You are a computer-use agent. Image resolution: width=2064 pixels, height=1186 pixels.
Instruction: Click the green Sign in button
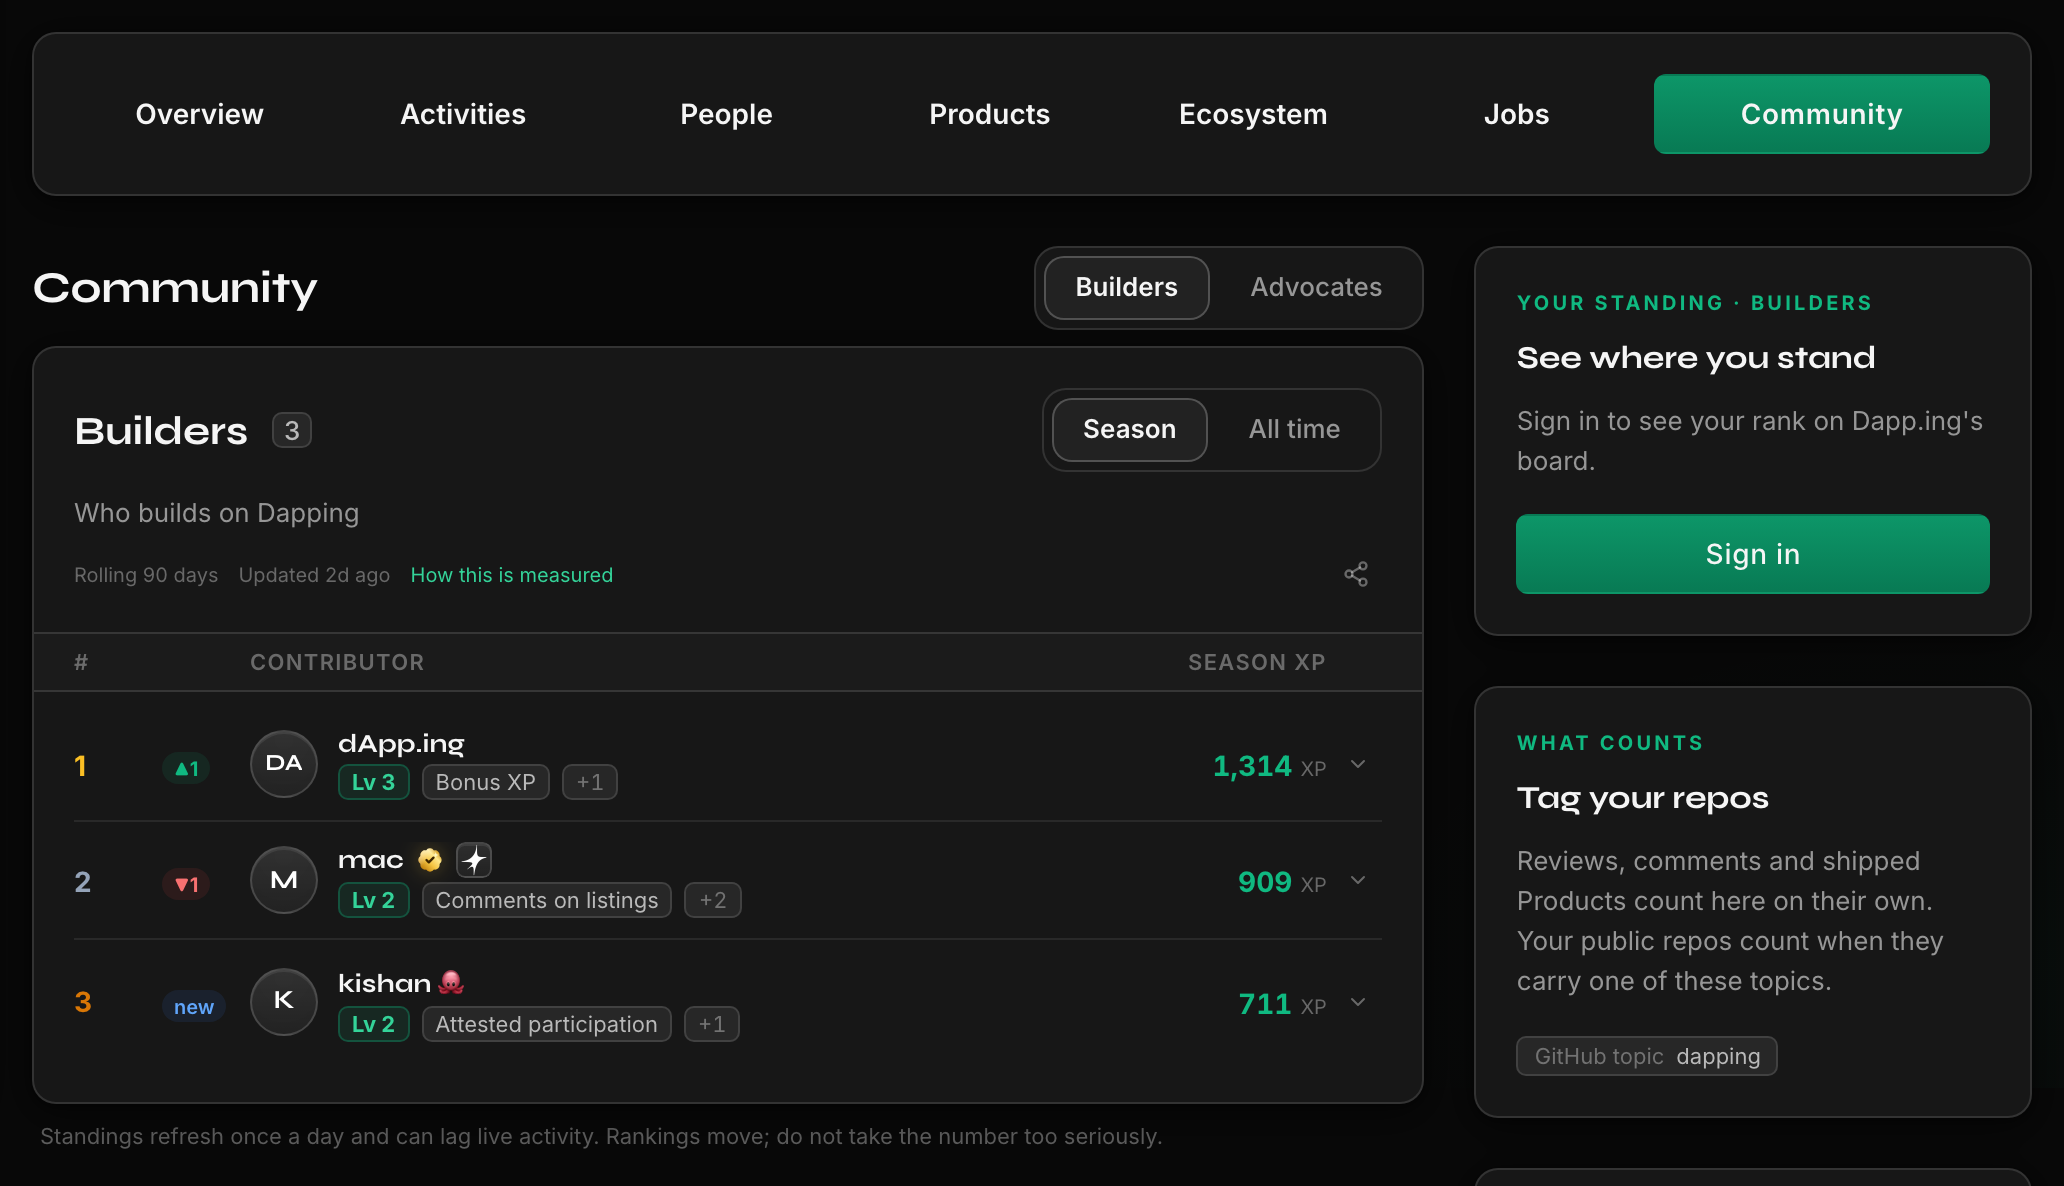[1752, 554]
